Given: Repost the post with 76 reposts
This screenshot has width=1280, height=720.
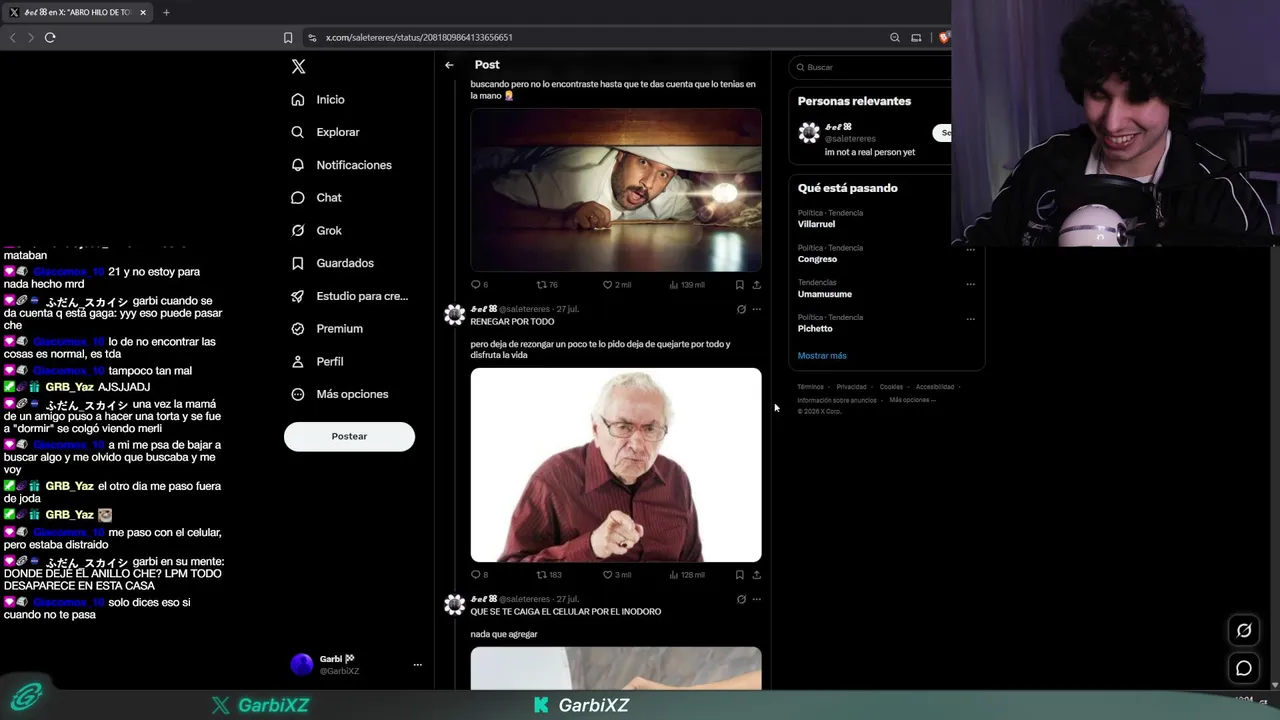Looking at the screenshot, I should 547,285.
